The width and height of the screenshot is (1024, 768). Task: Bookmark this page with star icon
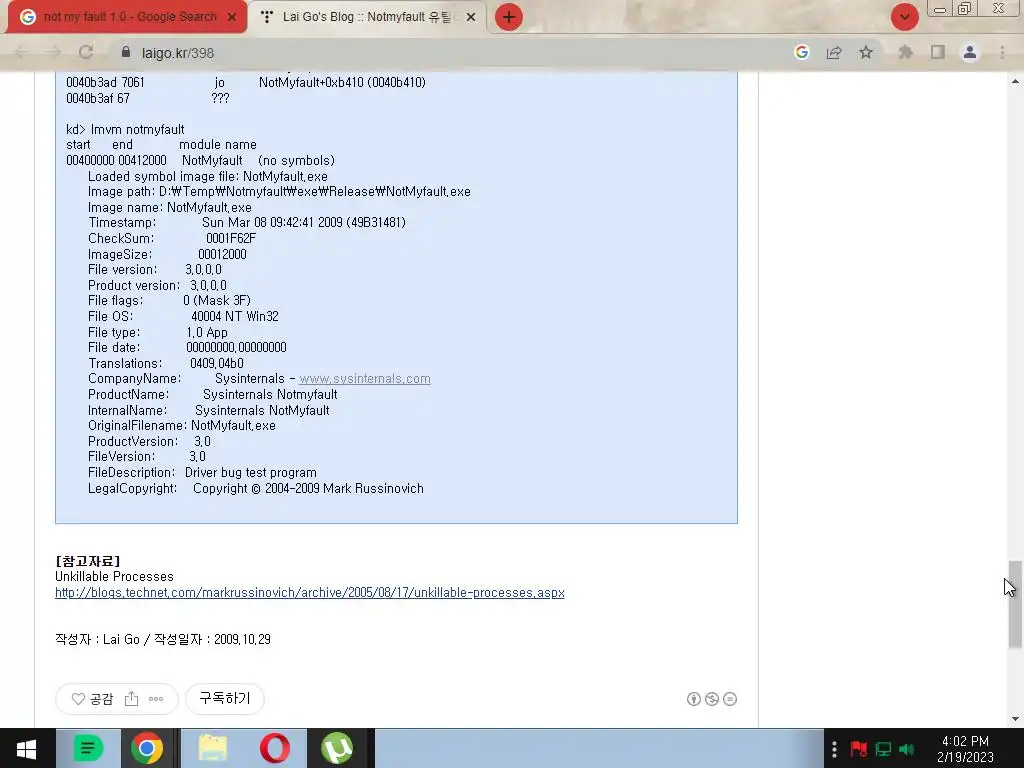point(866,52)
